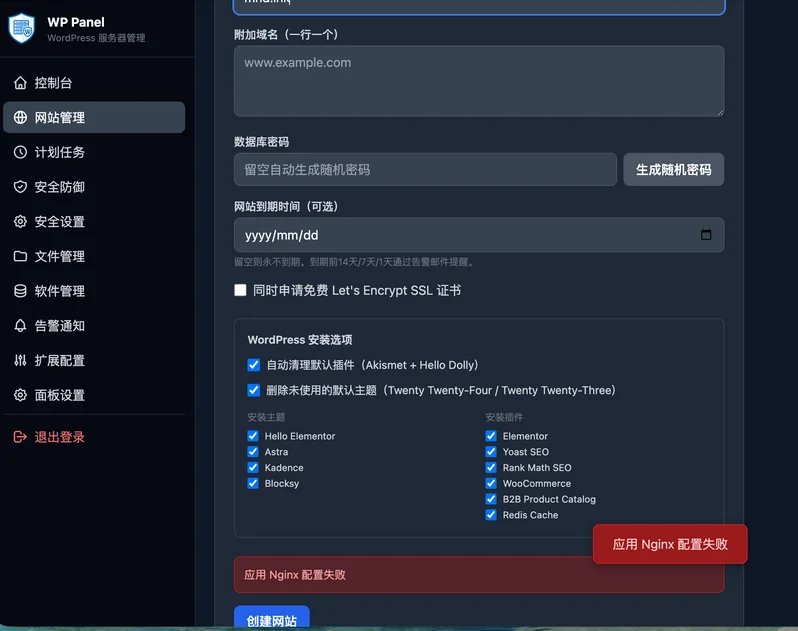The width and height of the screenshot is (798, 631).
Task: Click the gear icon beside 面板设置
Action: (20, 395)
